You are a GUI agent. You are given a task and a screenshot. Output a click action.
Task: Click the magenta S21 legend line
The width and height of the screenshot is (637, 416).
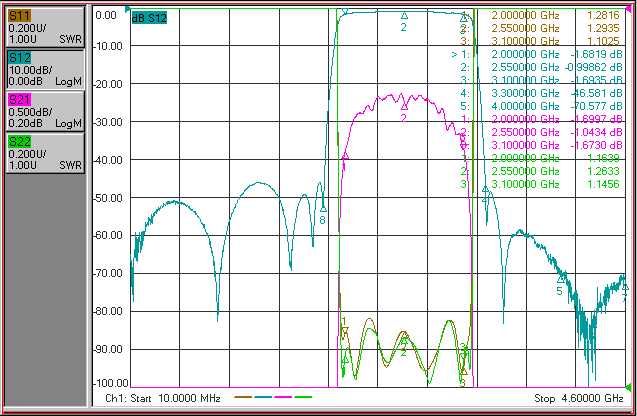pos(283,397)
